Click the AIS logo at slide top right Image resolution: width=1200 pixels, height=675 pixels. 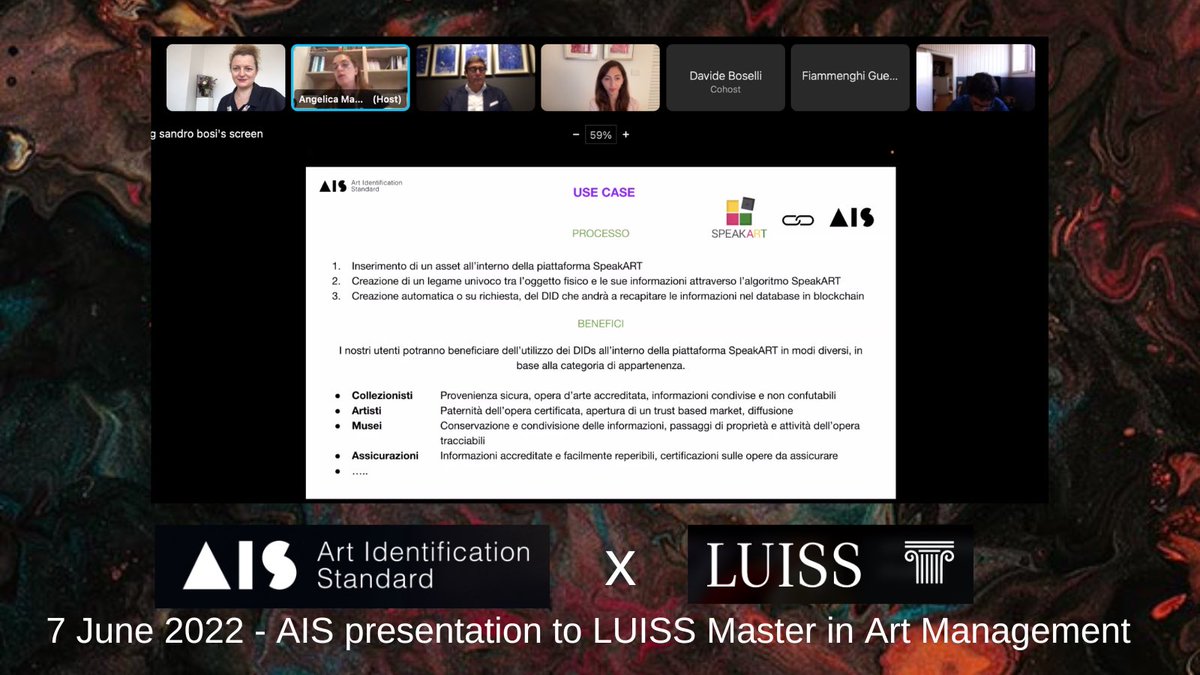(852, 217)
